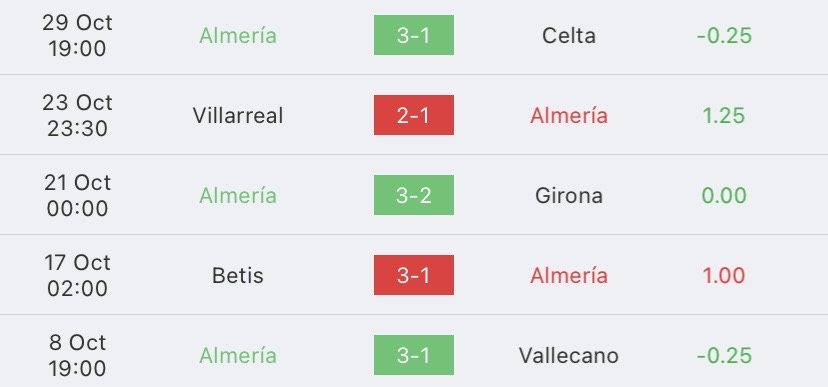Select the Girona team name
Screen dimensions: 828x387
coord(569,195)
